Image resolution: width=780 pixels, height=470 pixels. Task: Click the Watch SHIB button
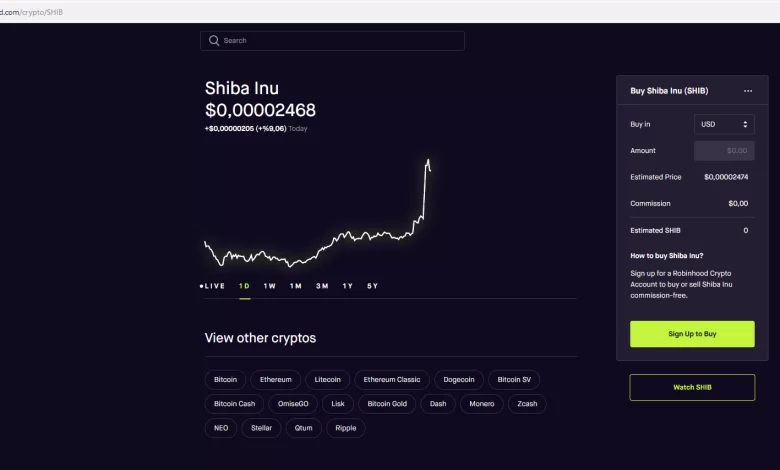click(x=692, y=387)
